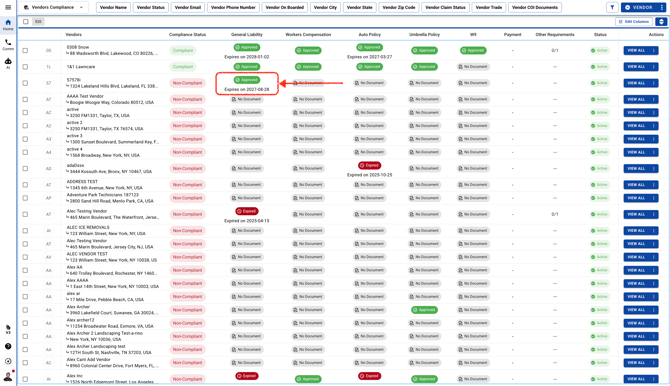Screen dimensions: 670x386
Task: Click Approved Umbrella Policy badge for Alex Archer
Action: pos(424,310)
